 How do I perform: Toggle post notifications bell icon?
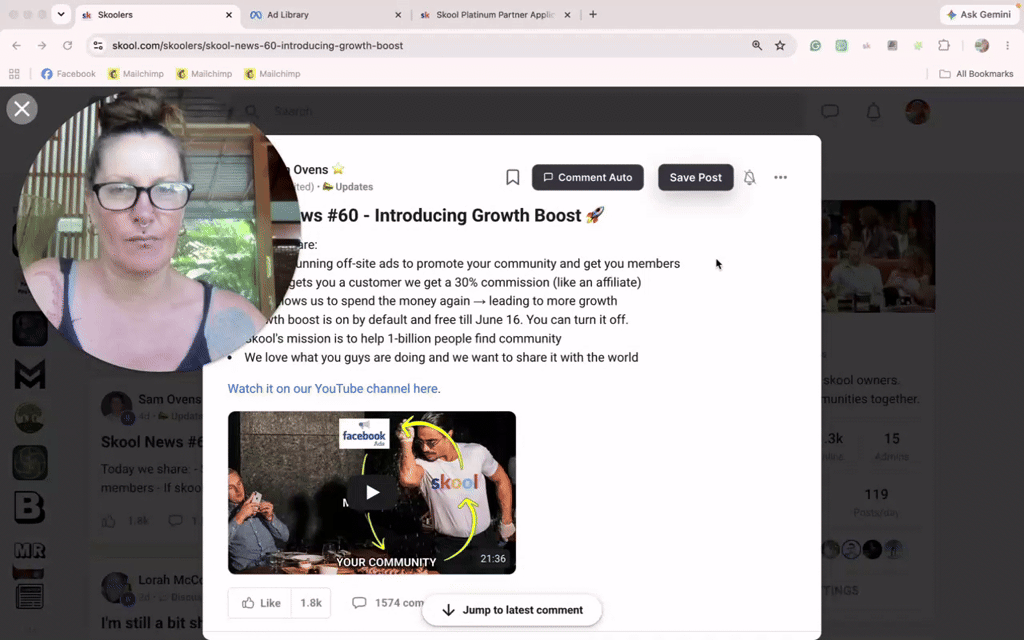click(750, 177)
